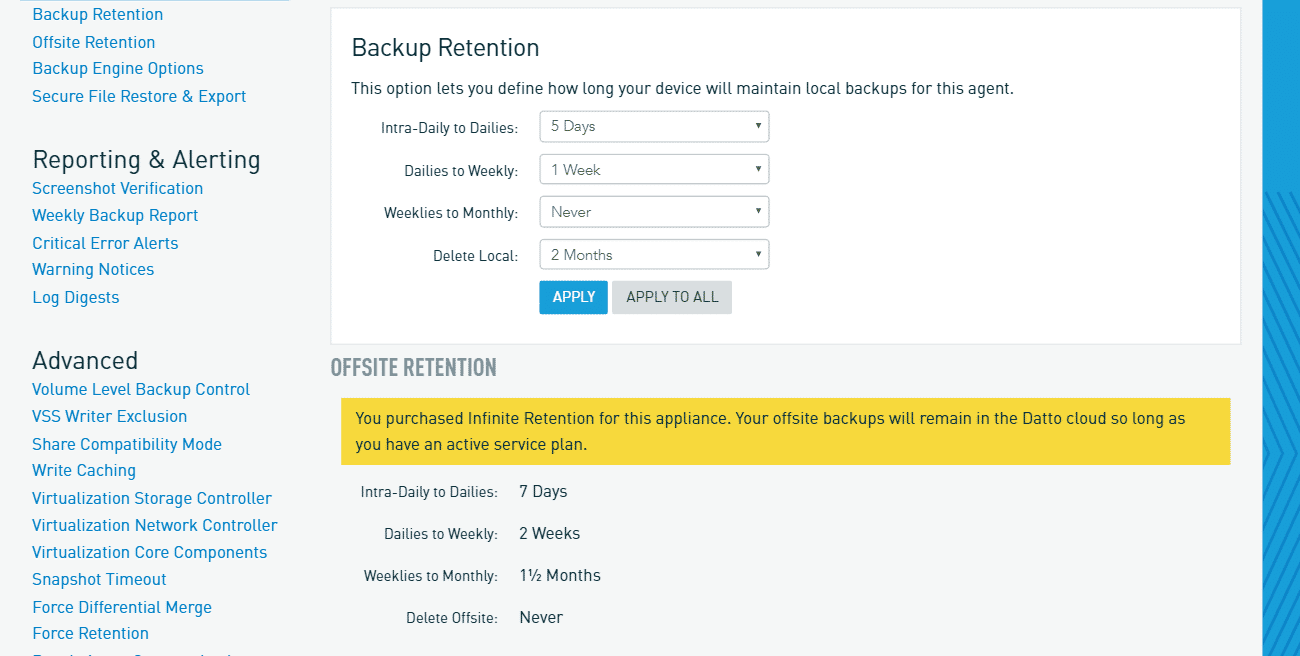This screenshot has height=656, width=1300.
Task: Open Offsite Retention in the sidebar
Action: tap(94, 42)
